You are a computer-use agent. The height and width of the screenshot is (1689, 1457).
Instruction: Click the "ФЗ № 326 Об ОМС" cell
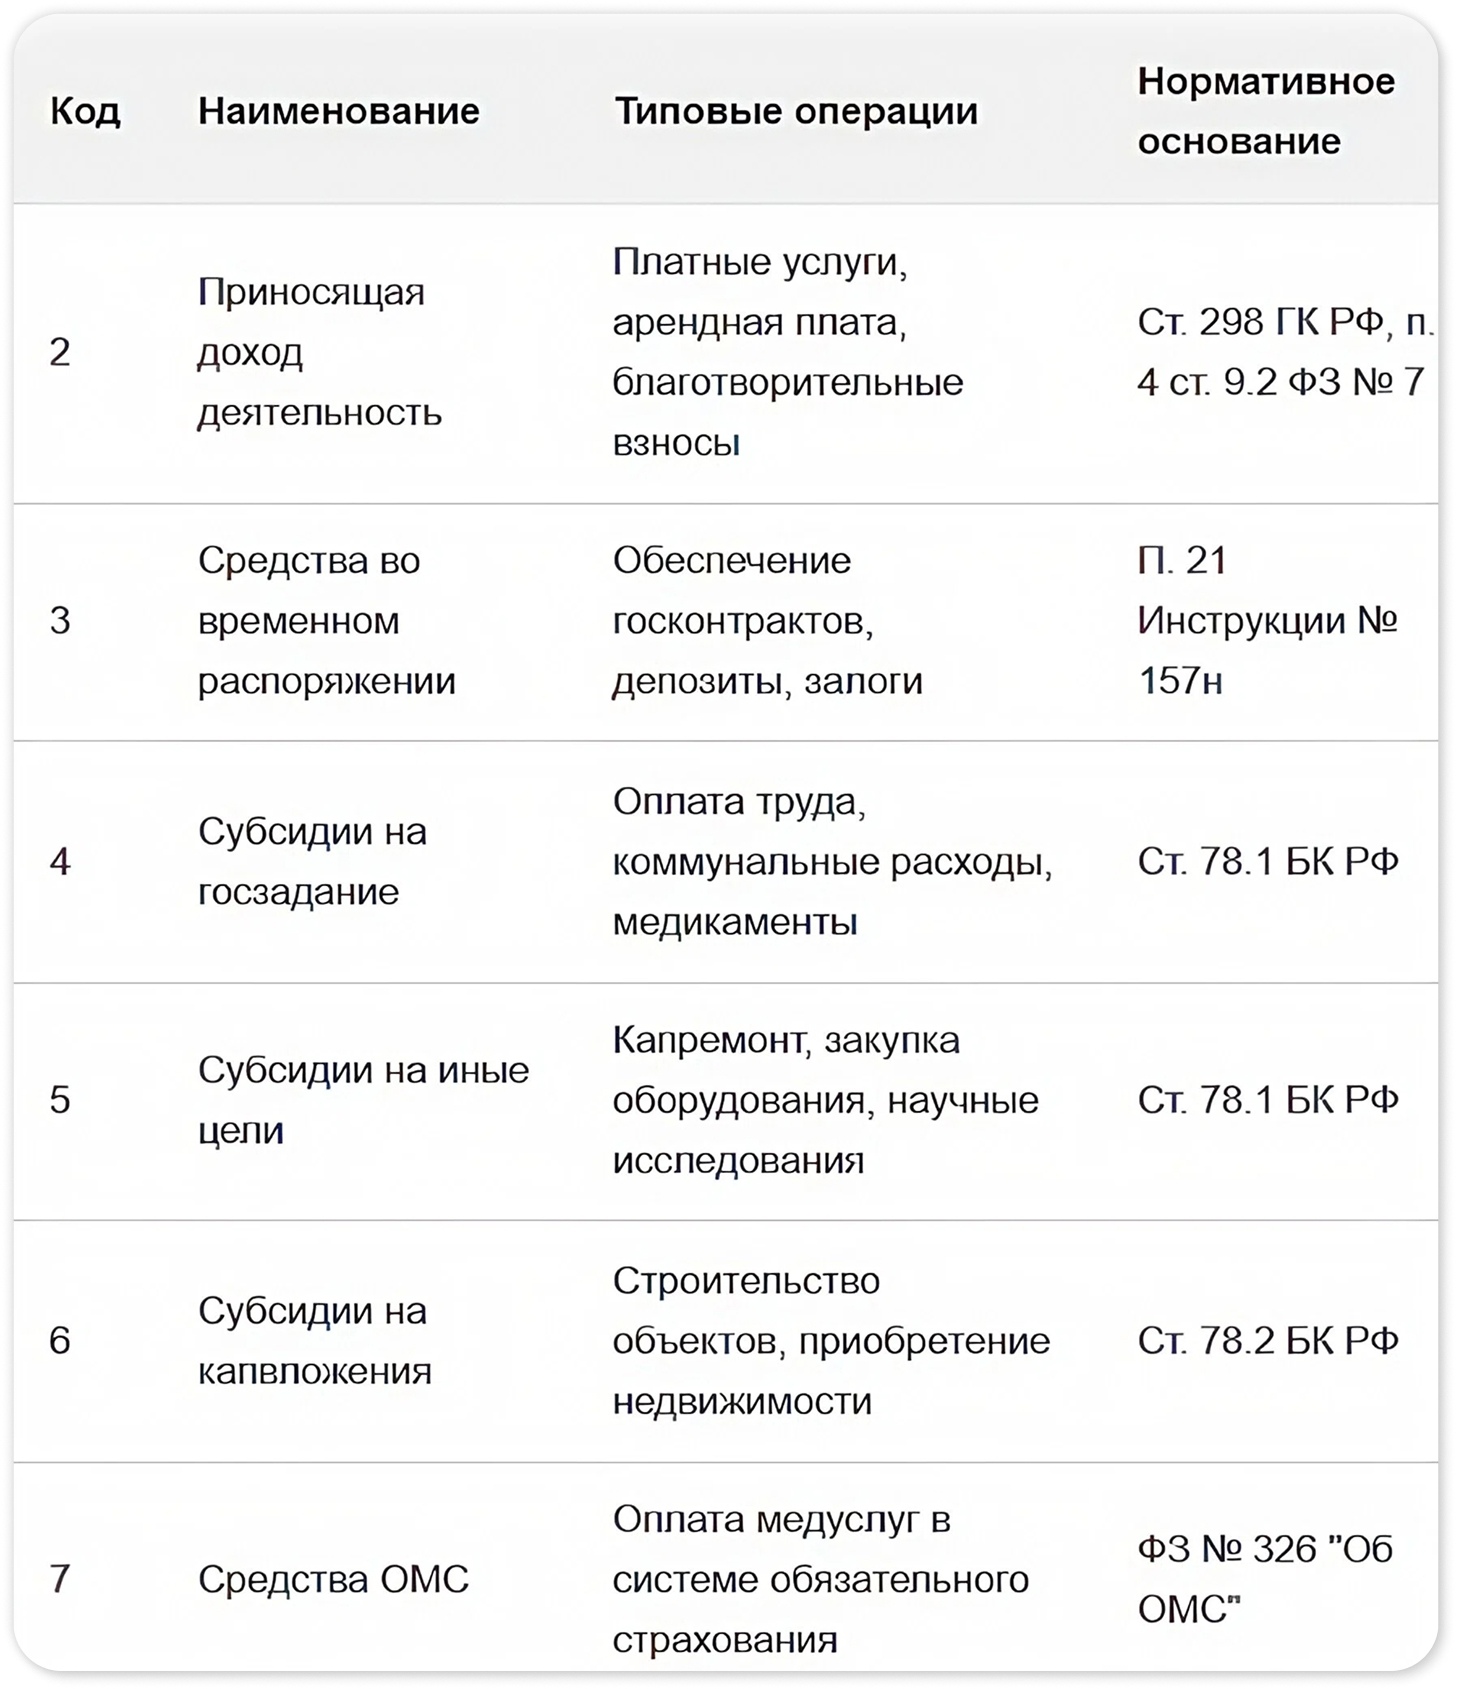click(x=1264, y=1579)
